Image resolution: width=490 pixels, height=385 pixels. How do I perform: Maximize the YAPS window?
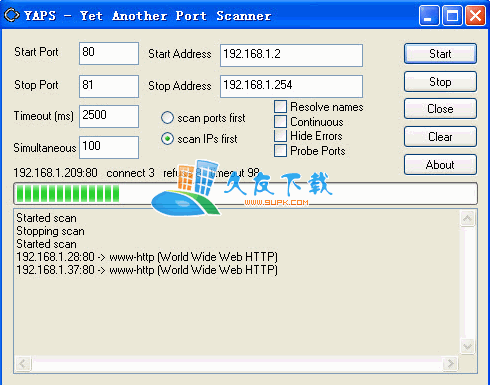point(452,15)
